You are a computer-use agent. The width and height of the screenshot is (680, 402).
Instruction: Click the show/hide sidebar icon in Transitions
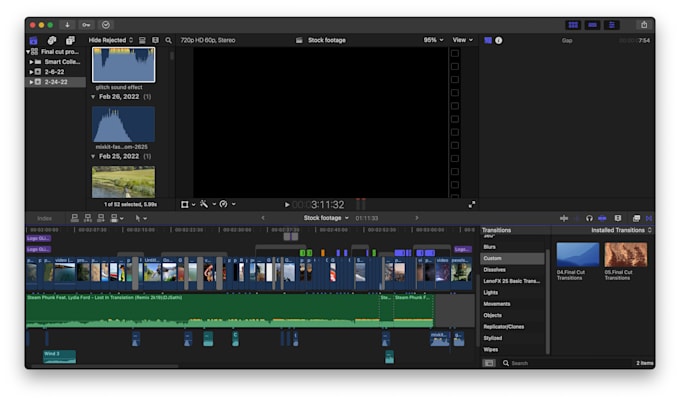[489, 363]
